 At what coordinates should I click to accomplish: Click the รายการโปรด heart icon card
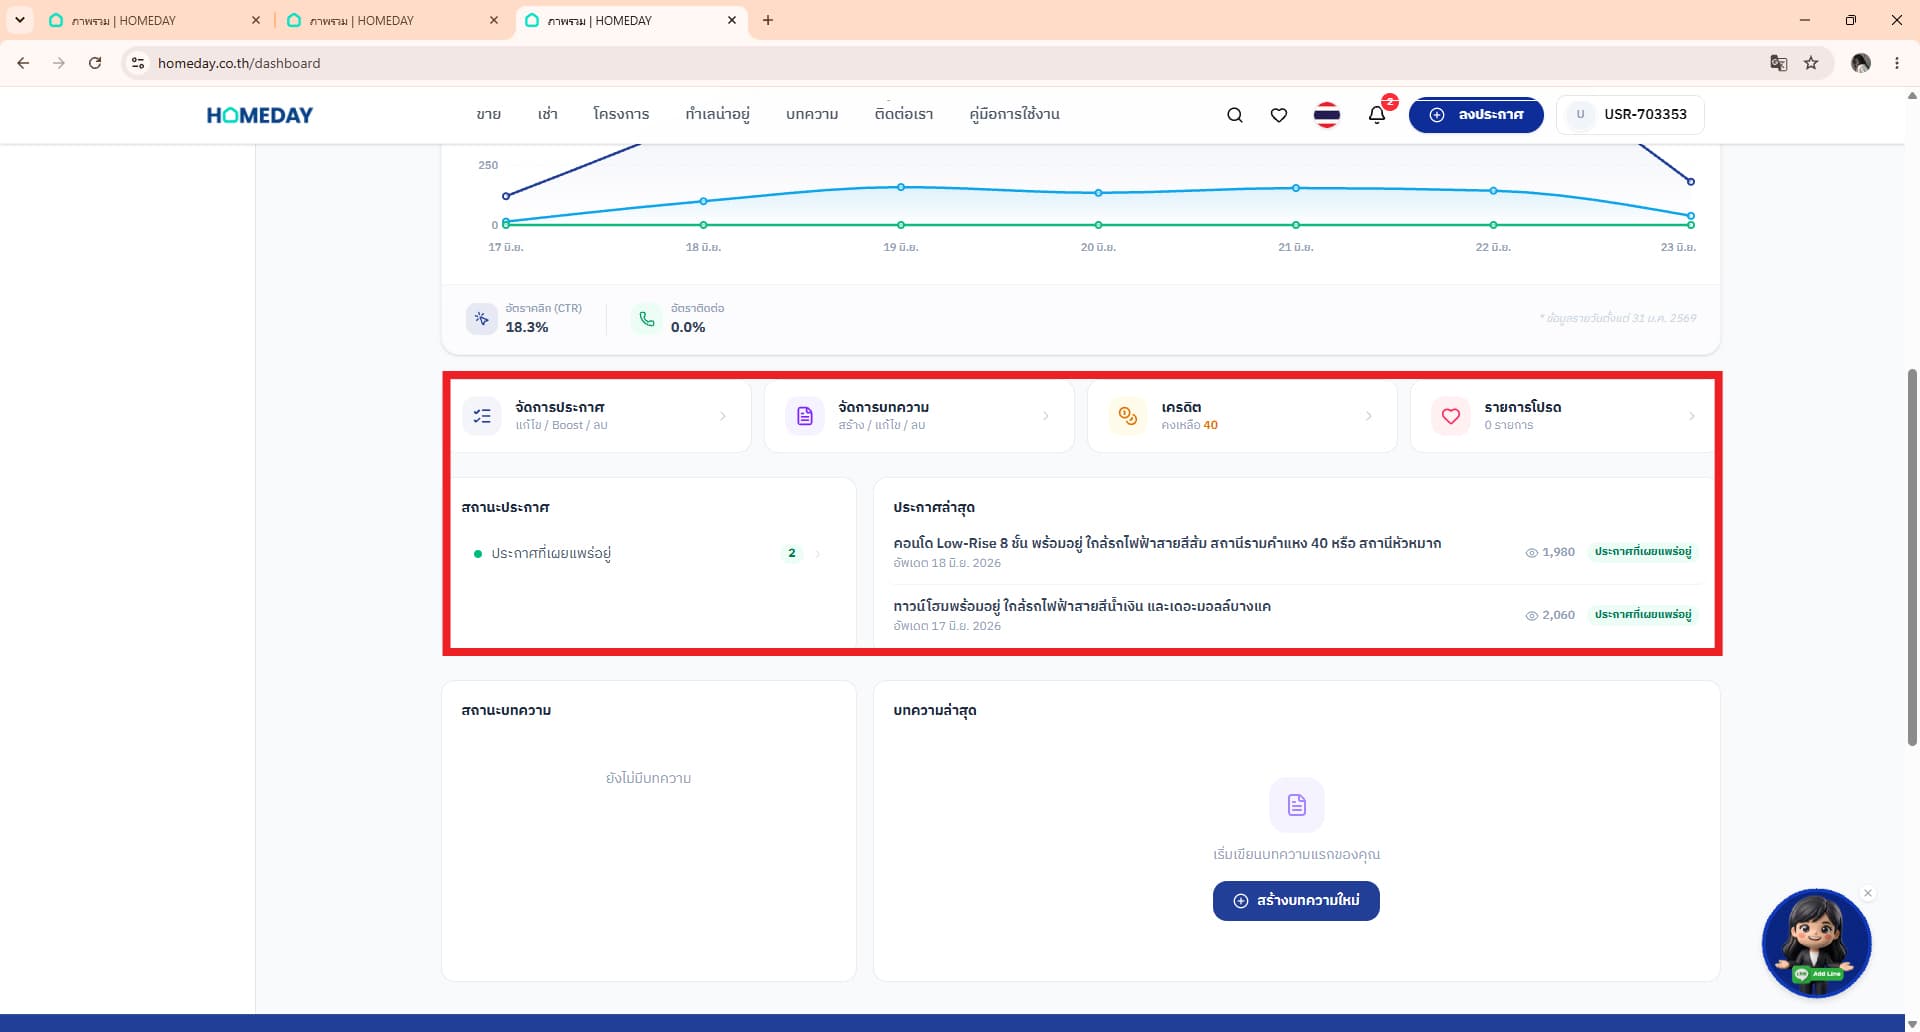pyautogui.click(x=1451, y=416)
